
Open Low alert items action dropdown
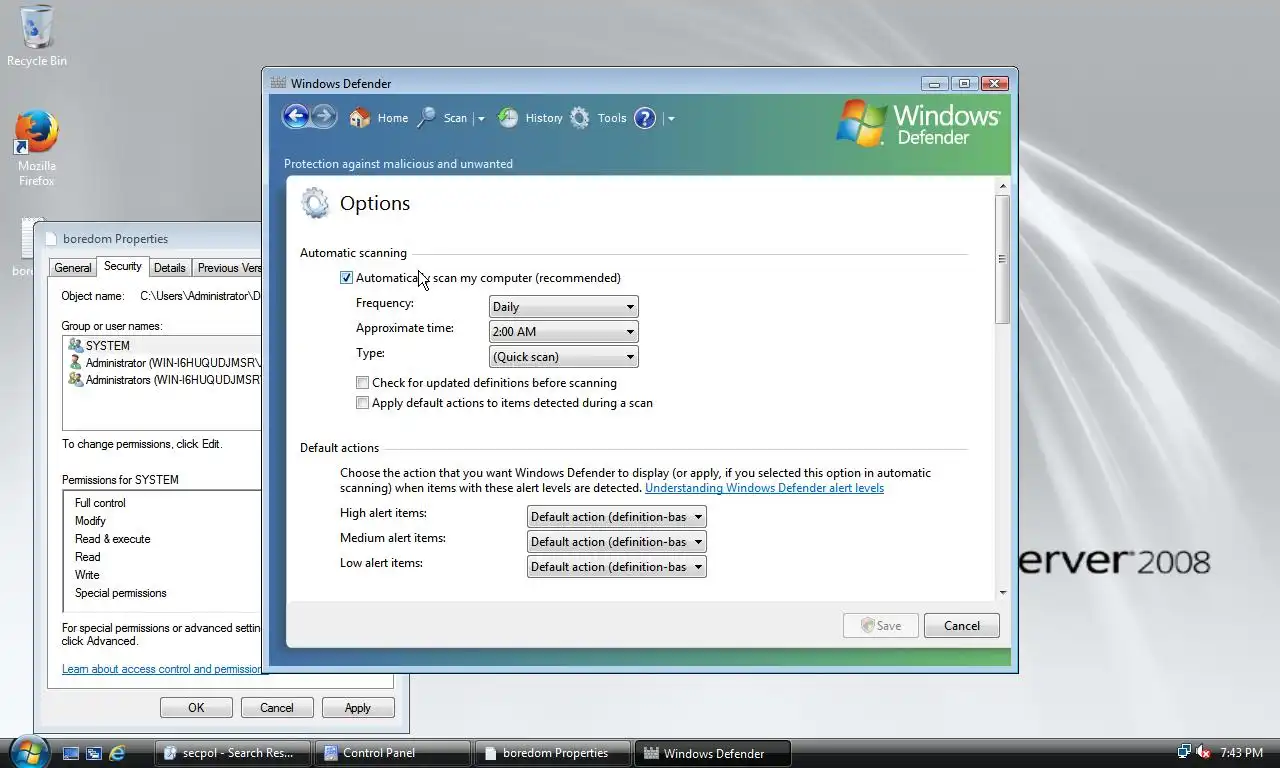[x=616, y=567]
